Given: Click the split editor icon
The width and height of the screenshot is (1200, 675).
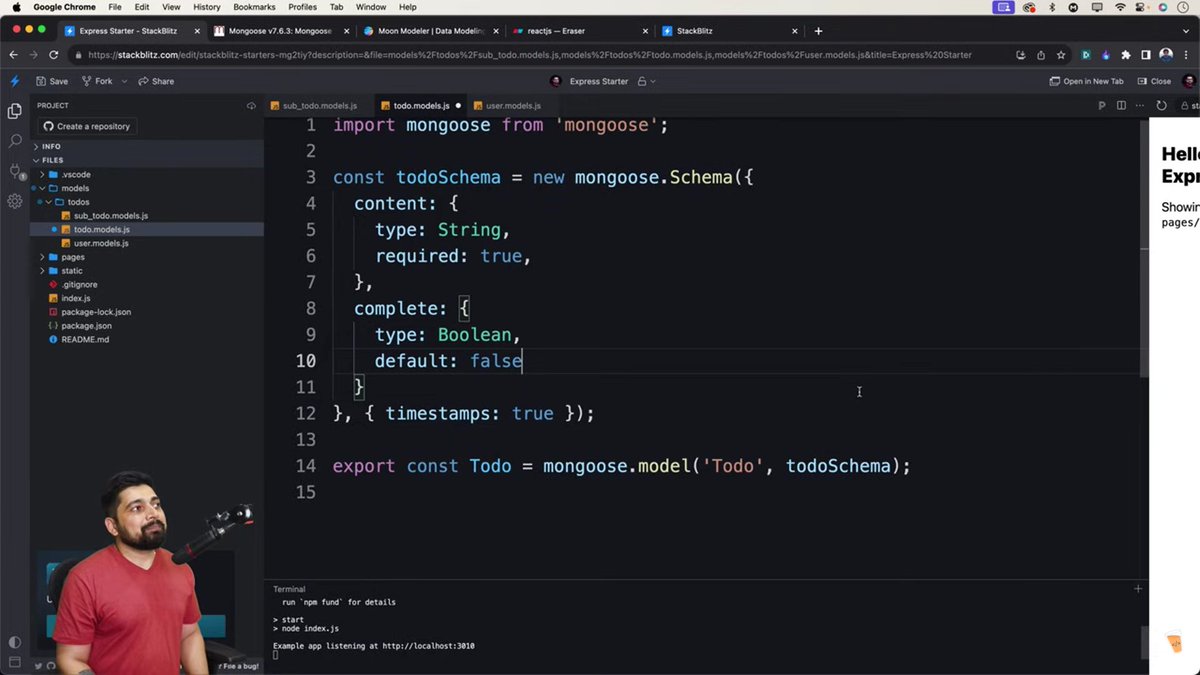Looking at the screenshot, I should pyautogui.click(x=1121, y=104).
